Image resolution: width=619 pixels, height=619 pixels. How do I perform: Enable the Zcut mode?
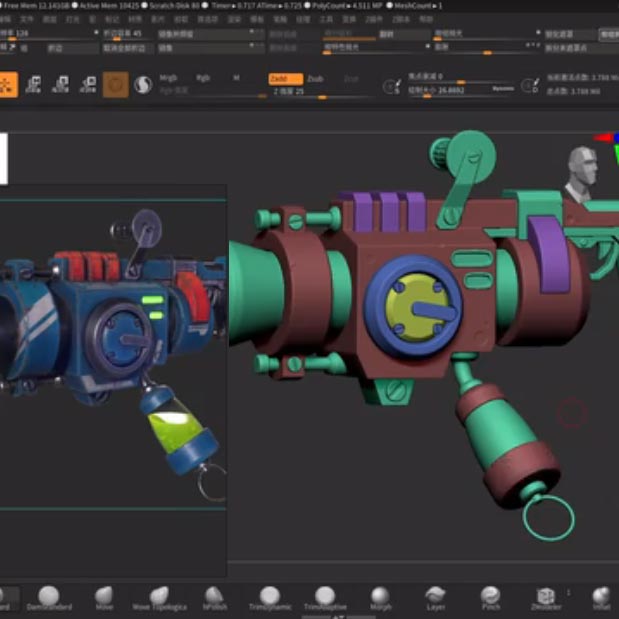(x=351, y=79)
